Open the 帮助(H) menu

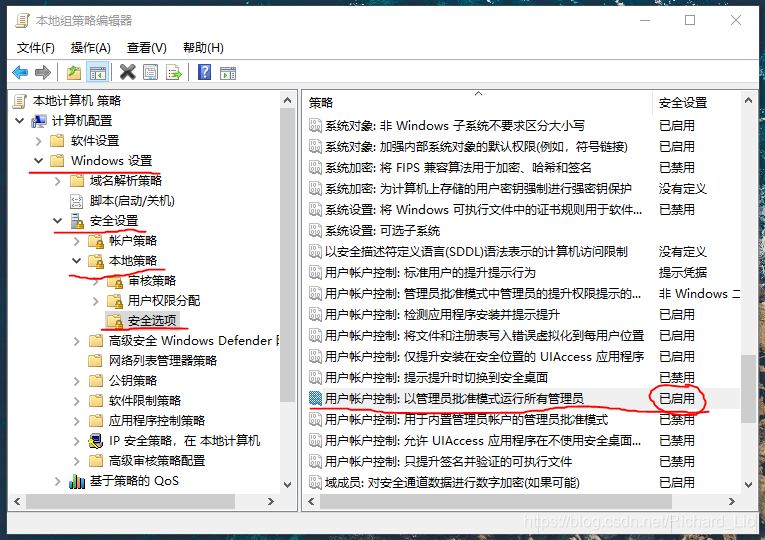click(203, 48)
